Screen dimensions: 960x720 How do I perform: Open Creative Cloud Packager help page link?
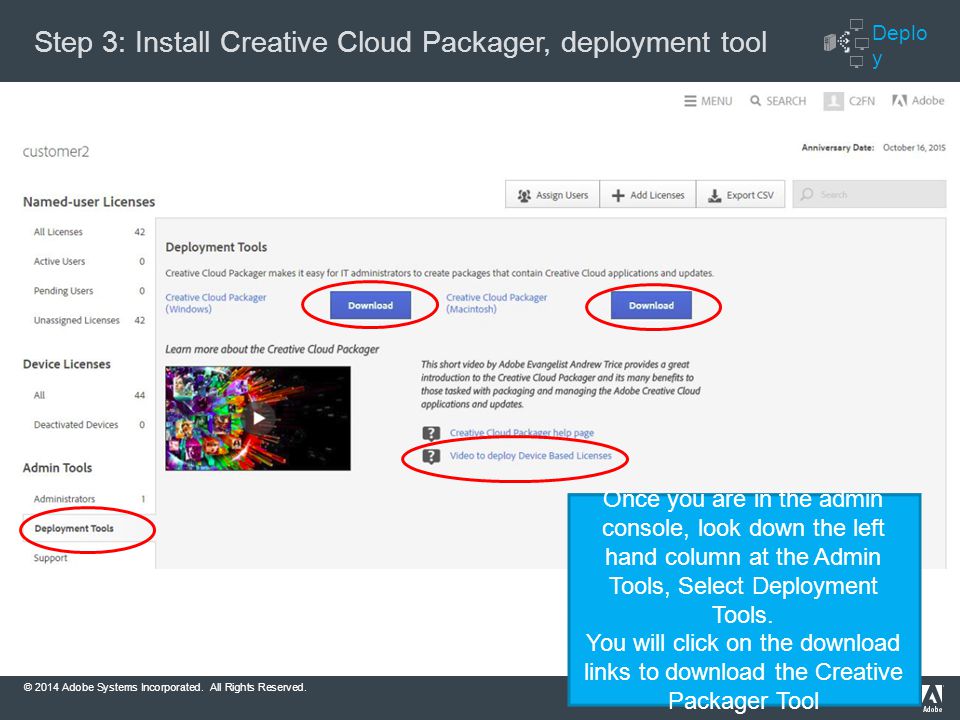(x=522, y=433)
